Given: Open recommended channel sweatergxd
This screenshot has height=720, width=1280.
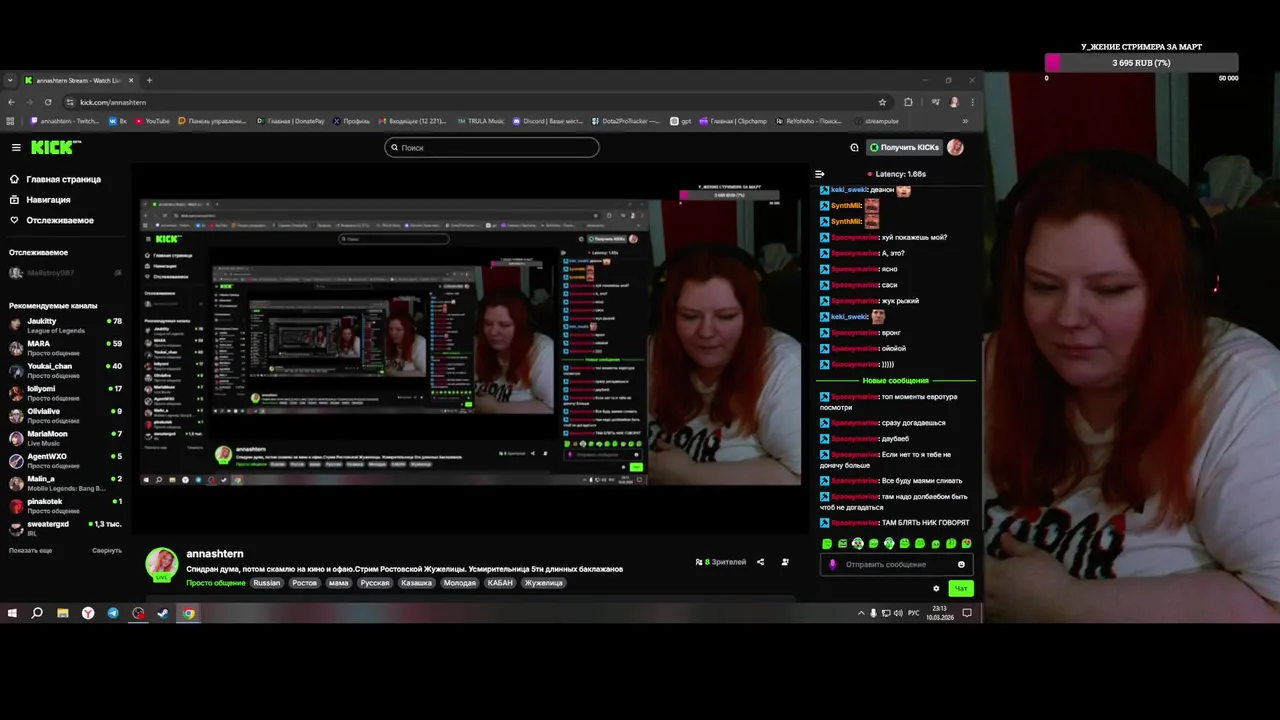Looking at the screenshot, I should click(x=65, y=528).
